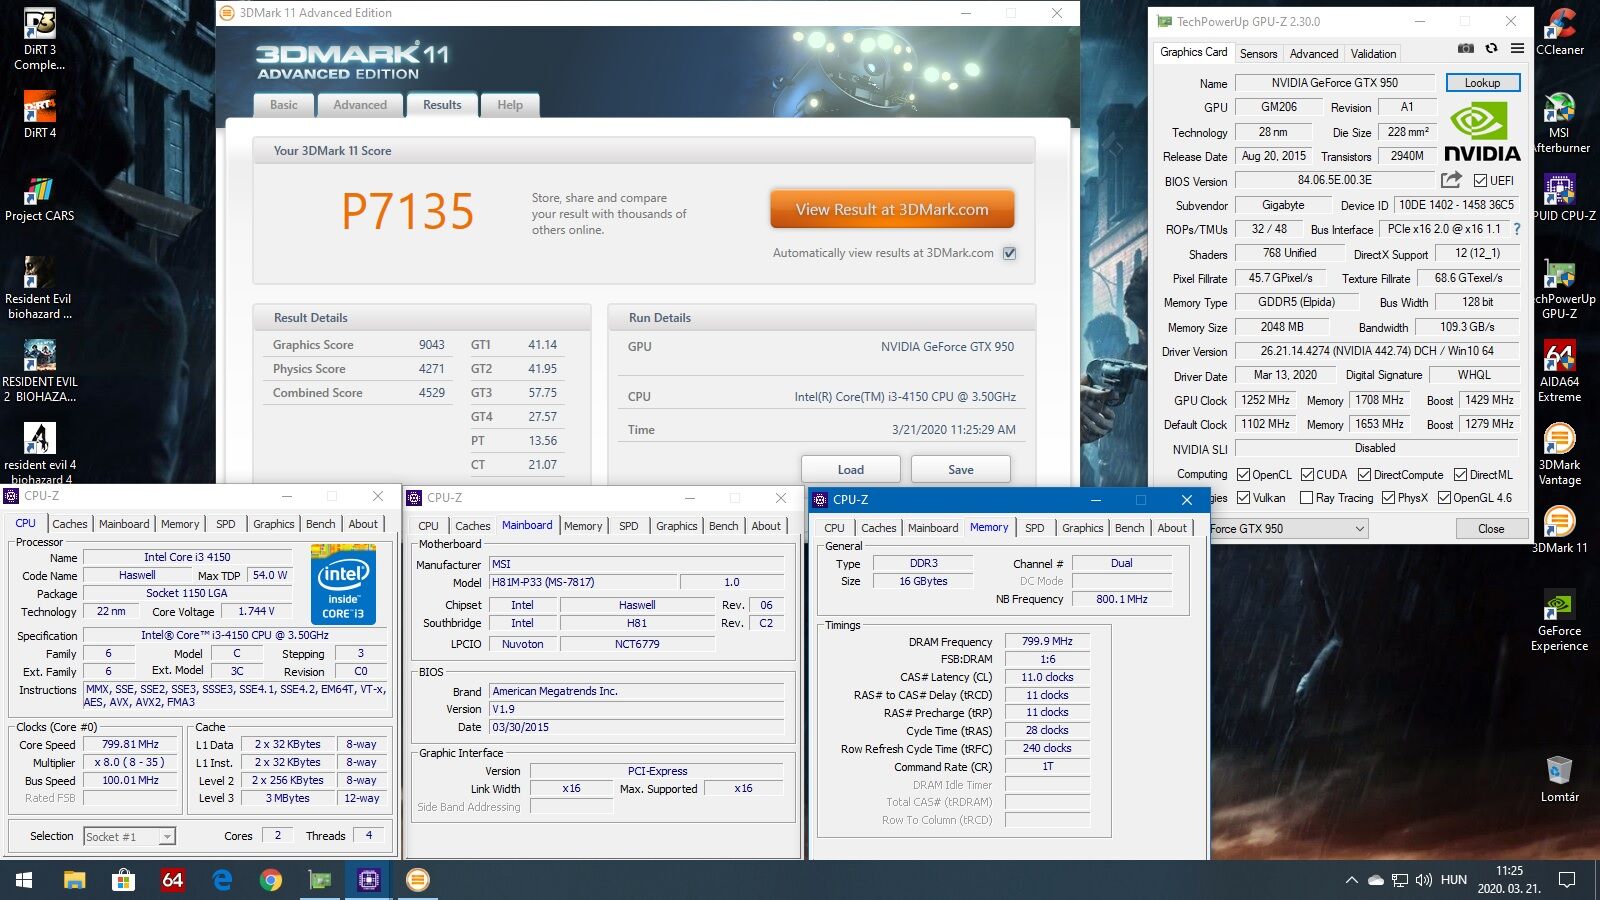Open the GPU-Z hamburger menu
The height and width of the screenshot is (900, 1600).
(x=1517, y=48)
